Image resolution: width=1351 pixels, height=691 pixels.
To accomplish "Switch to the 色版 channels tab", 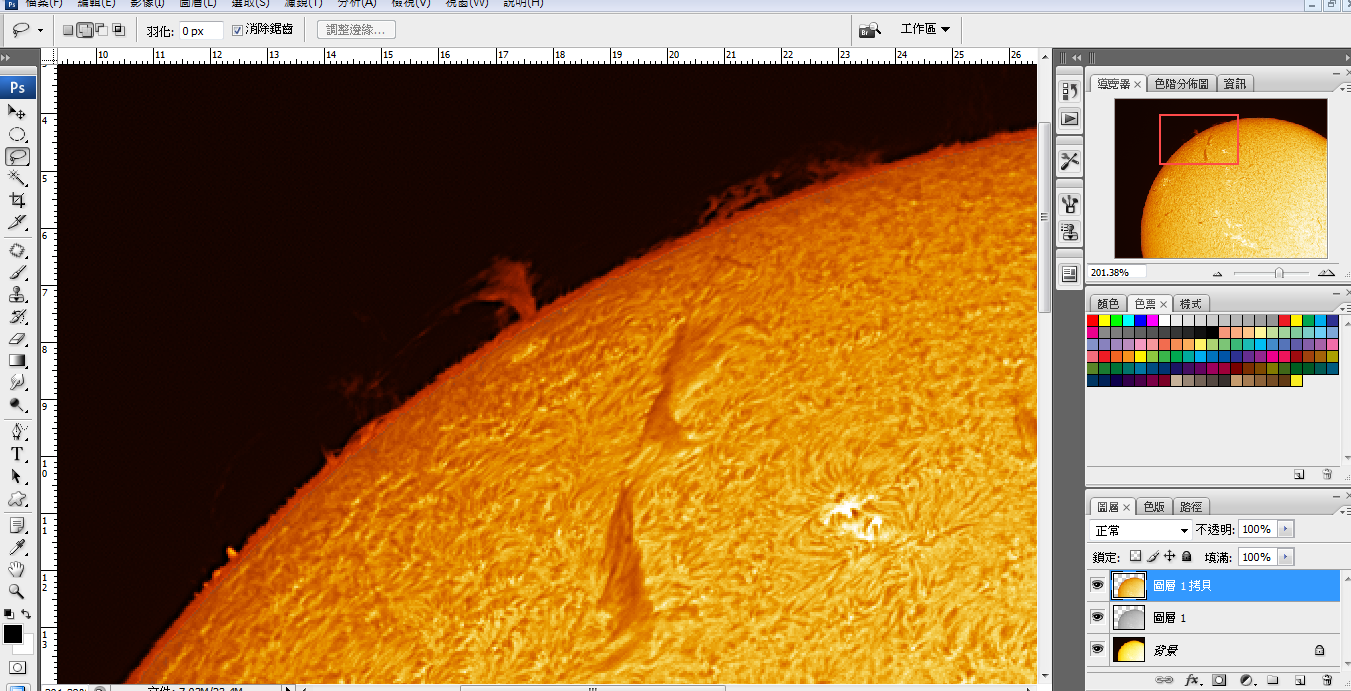I will pos(1154,507).
